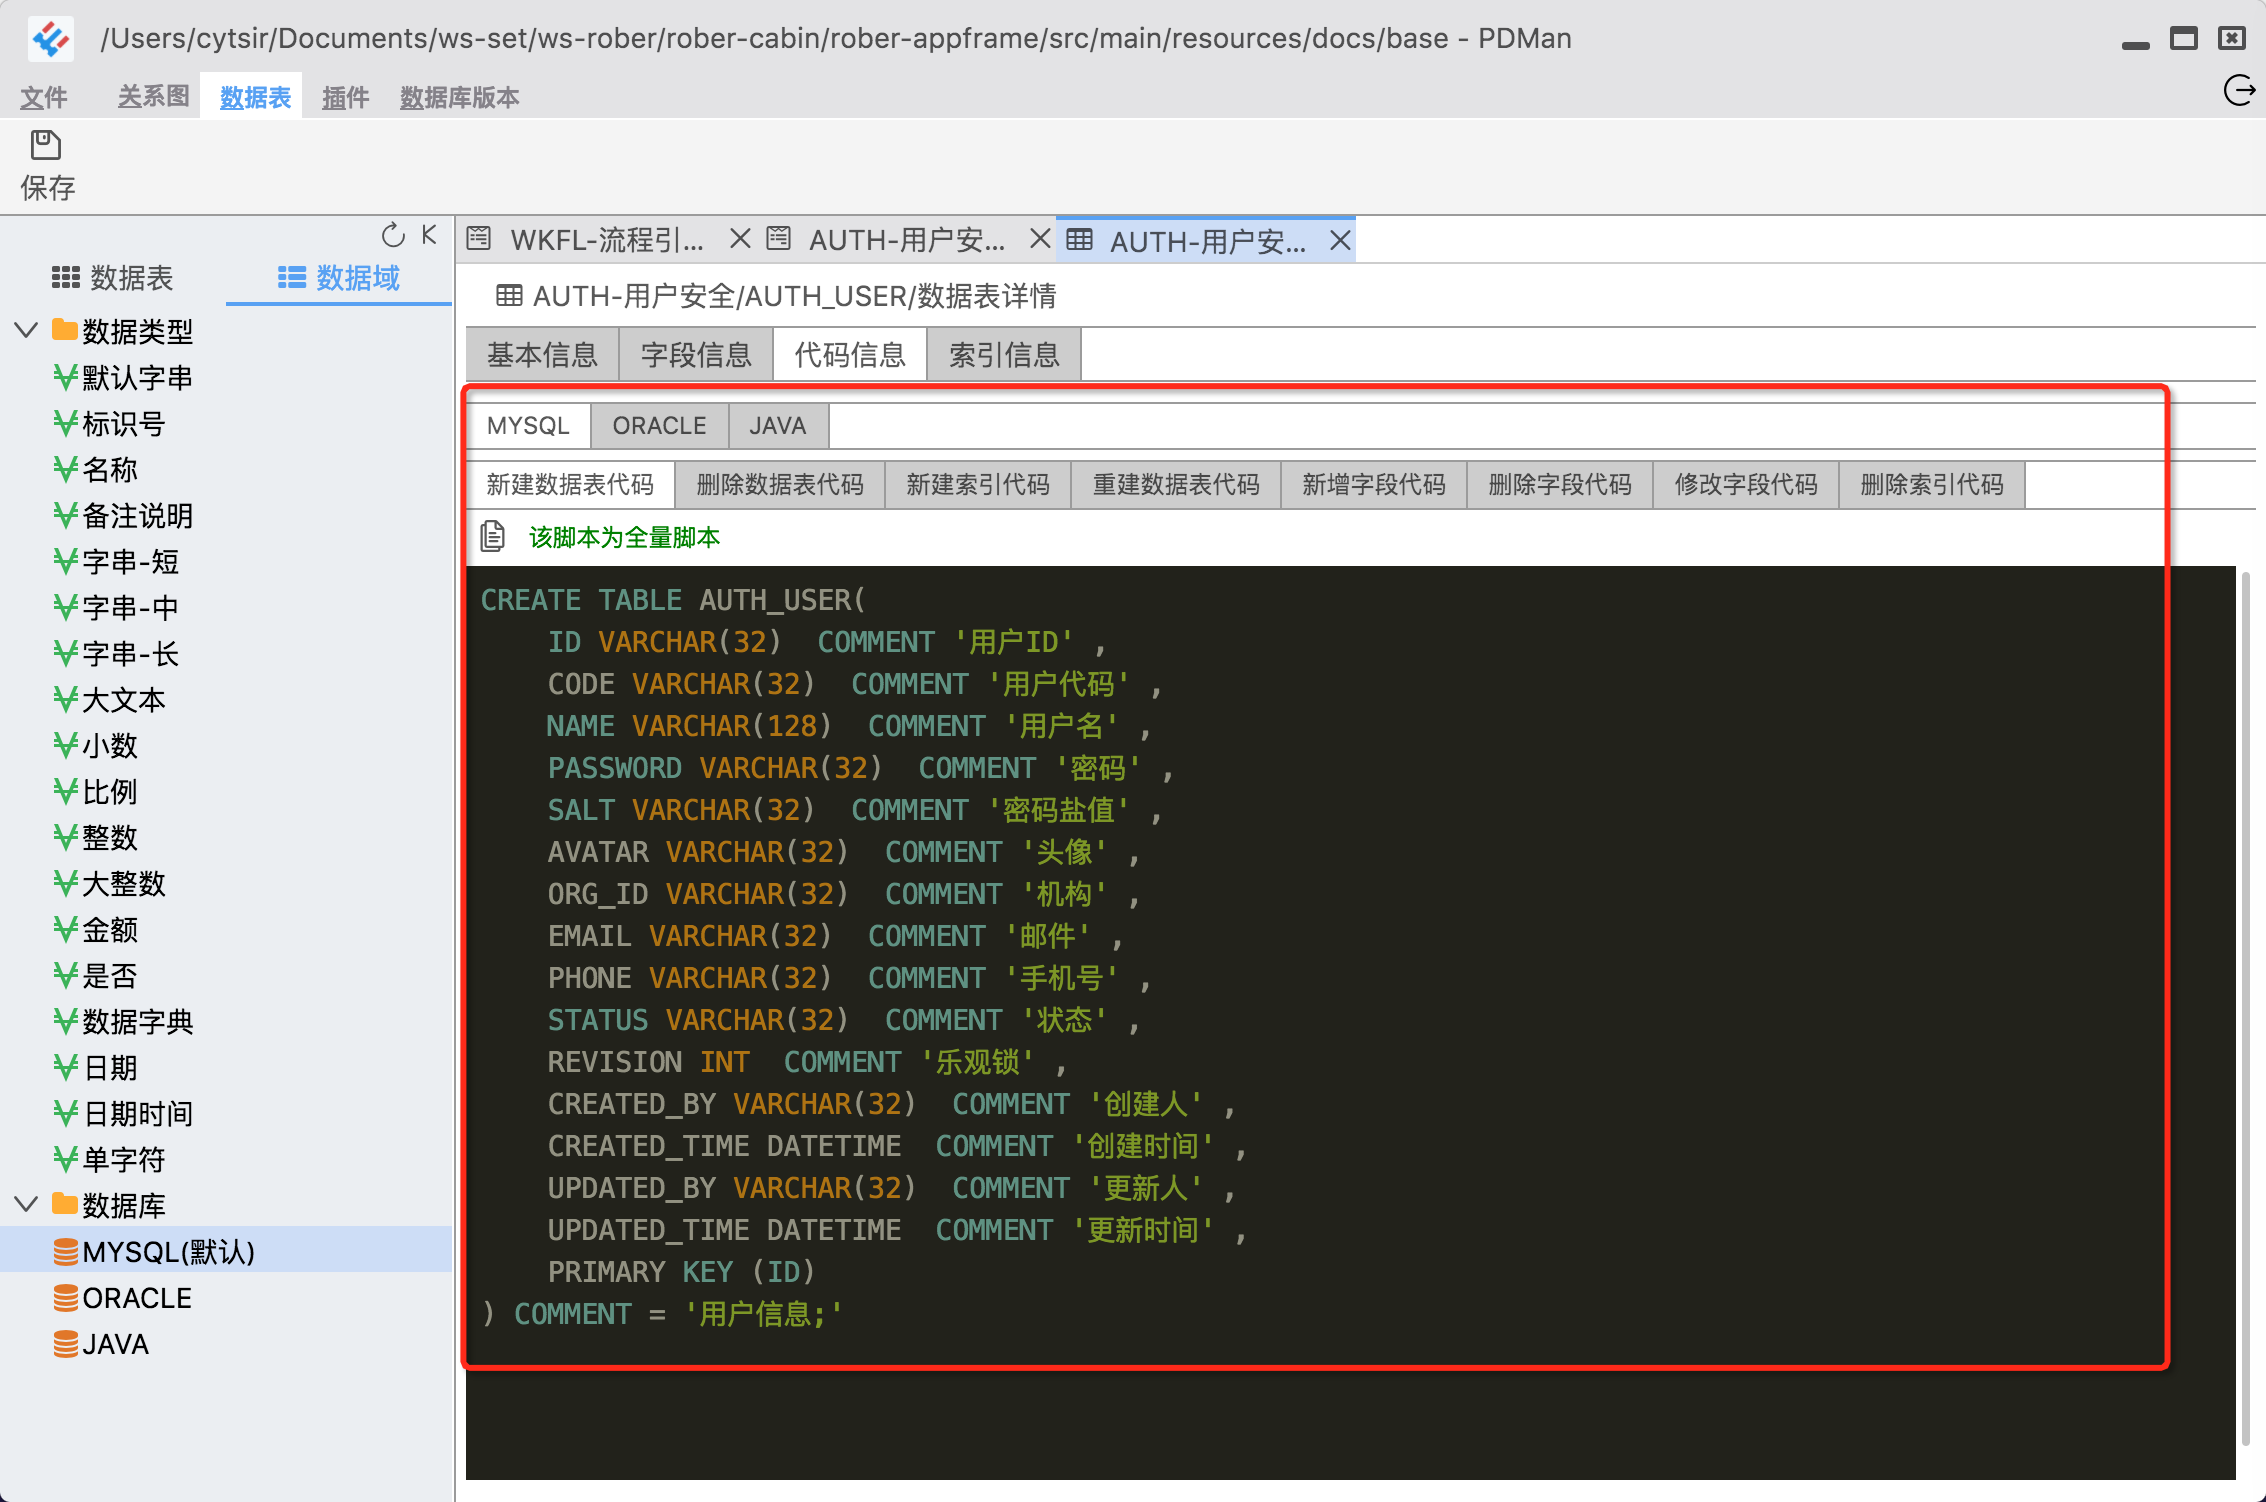2266x1502 pixels.
Task: Select 大文本 data type item
Action: (123, 700)
